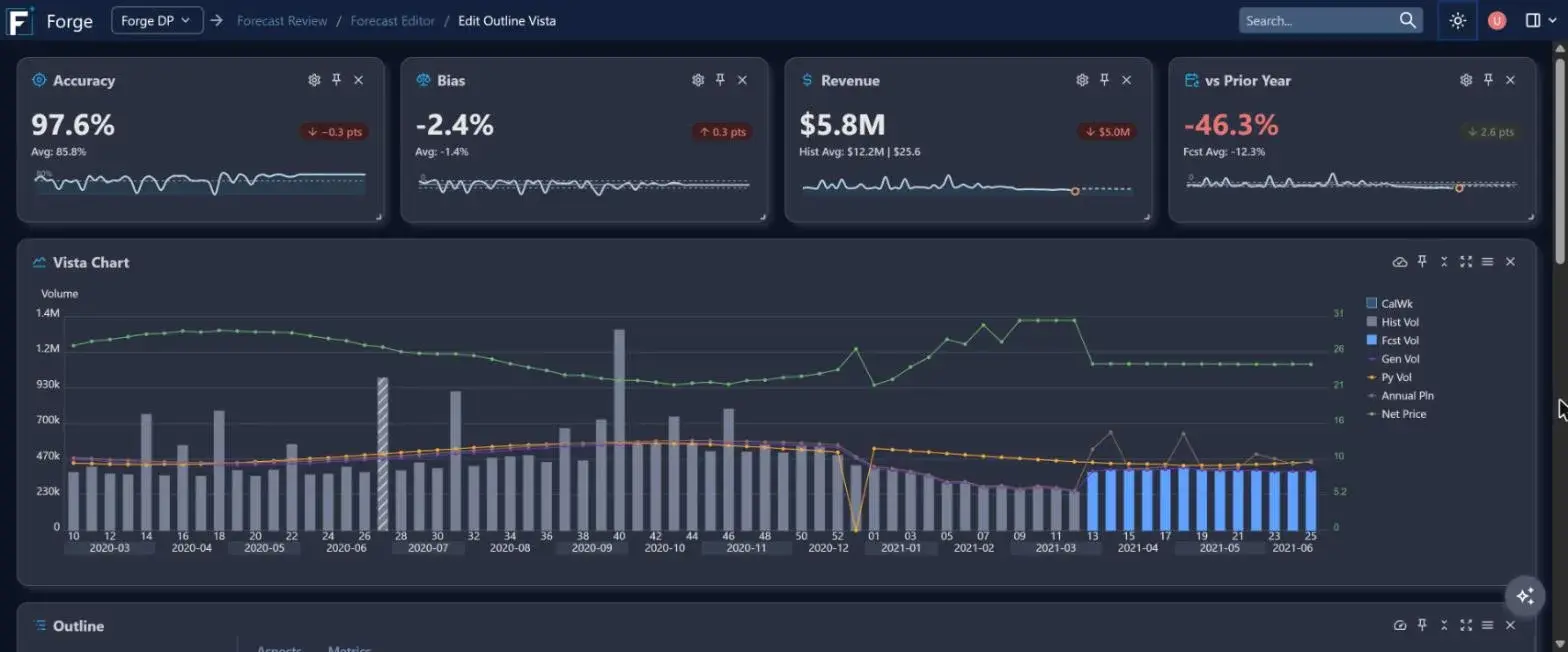Expand Vista Chart to fullscreen
This screenshot has height=652, width=1568.
(1466, 262)
